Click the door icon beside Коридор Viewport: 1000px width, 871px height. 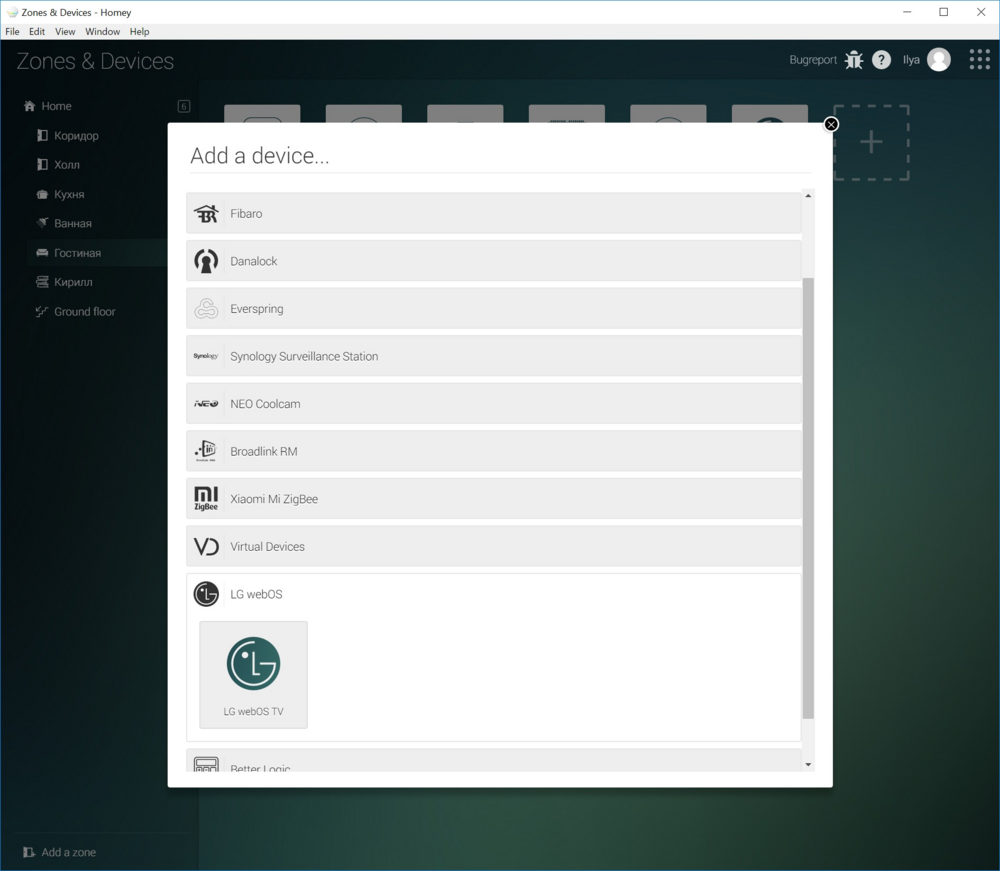pos(42,135)
